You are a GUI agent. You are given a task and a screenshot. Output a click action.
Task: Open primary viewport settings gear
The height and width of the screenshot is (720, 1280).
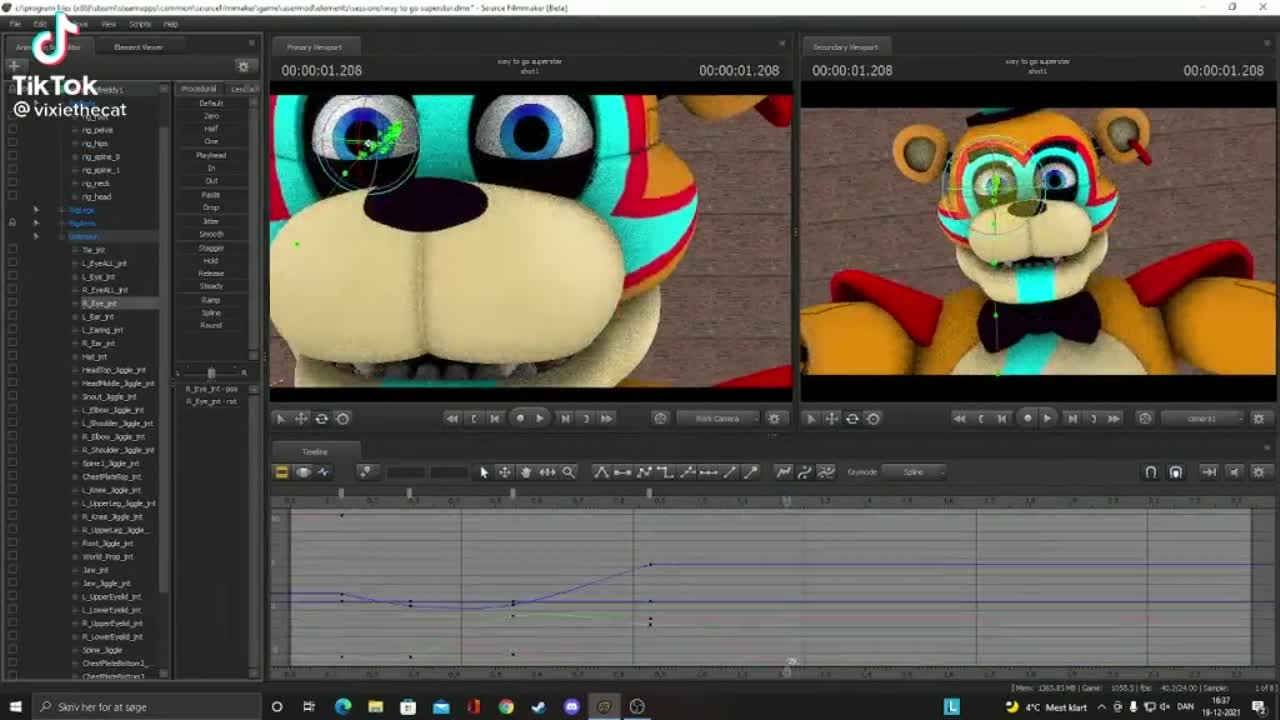coord(773,419)
